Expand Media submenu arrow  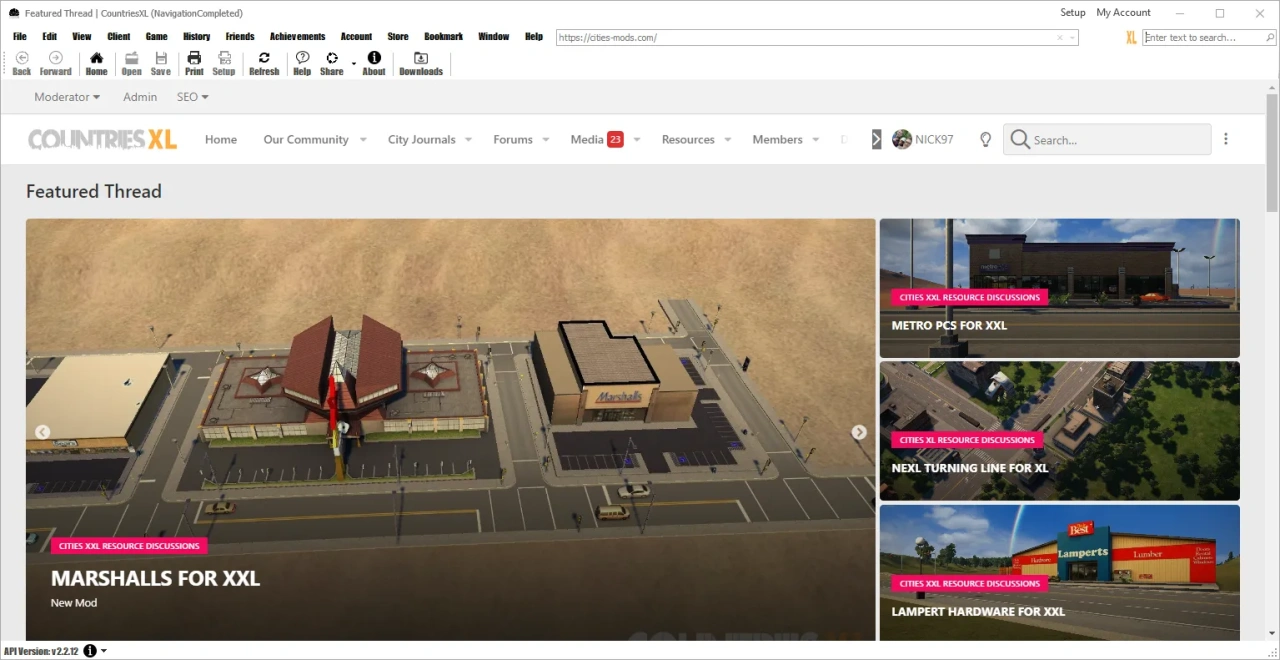637,140
